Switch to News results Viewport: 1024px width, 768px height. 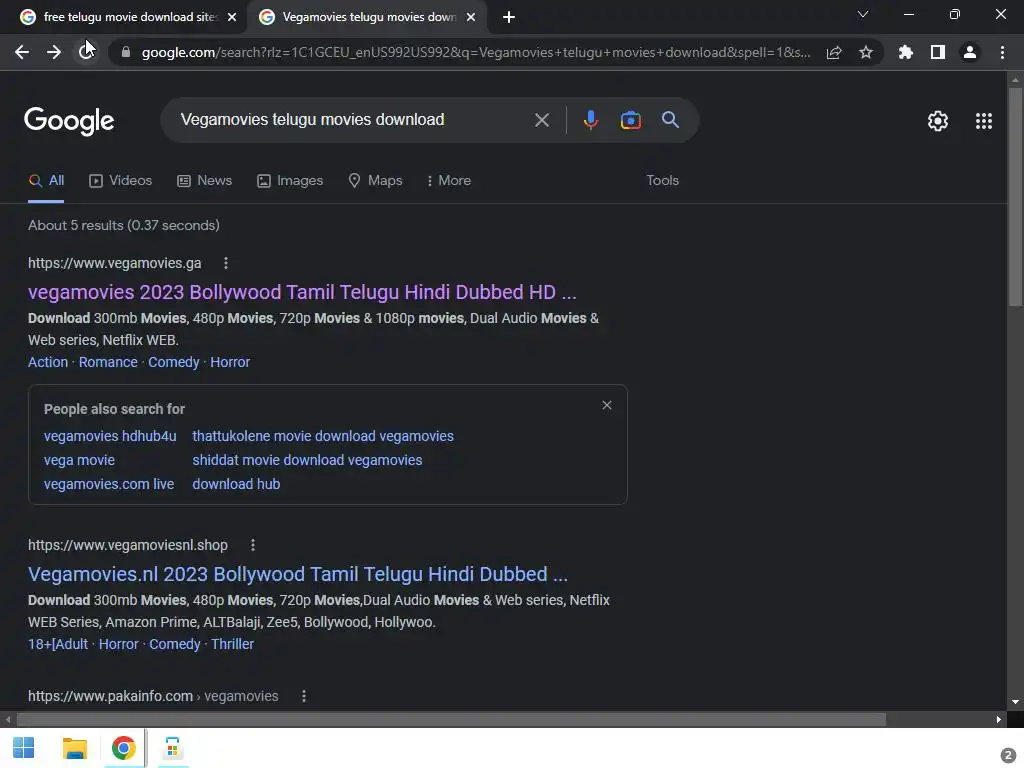204,181
